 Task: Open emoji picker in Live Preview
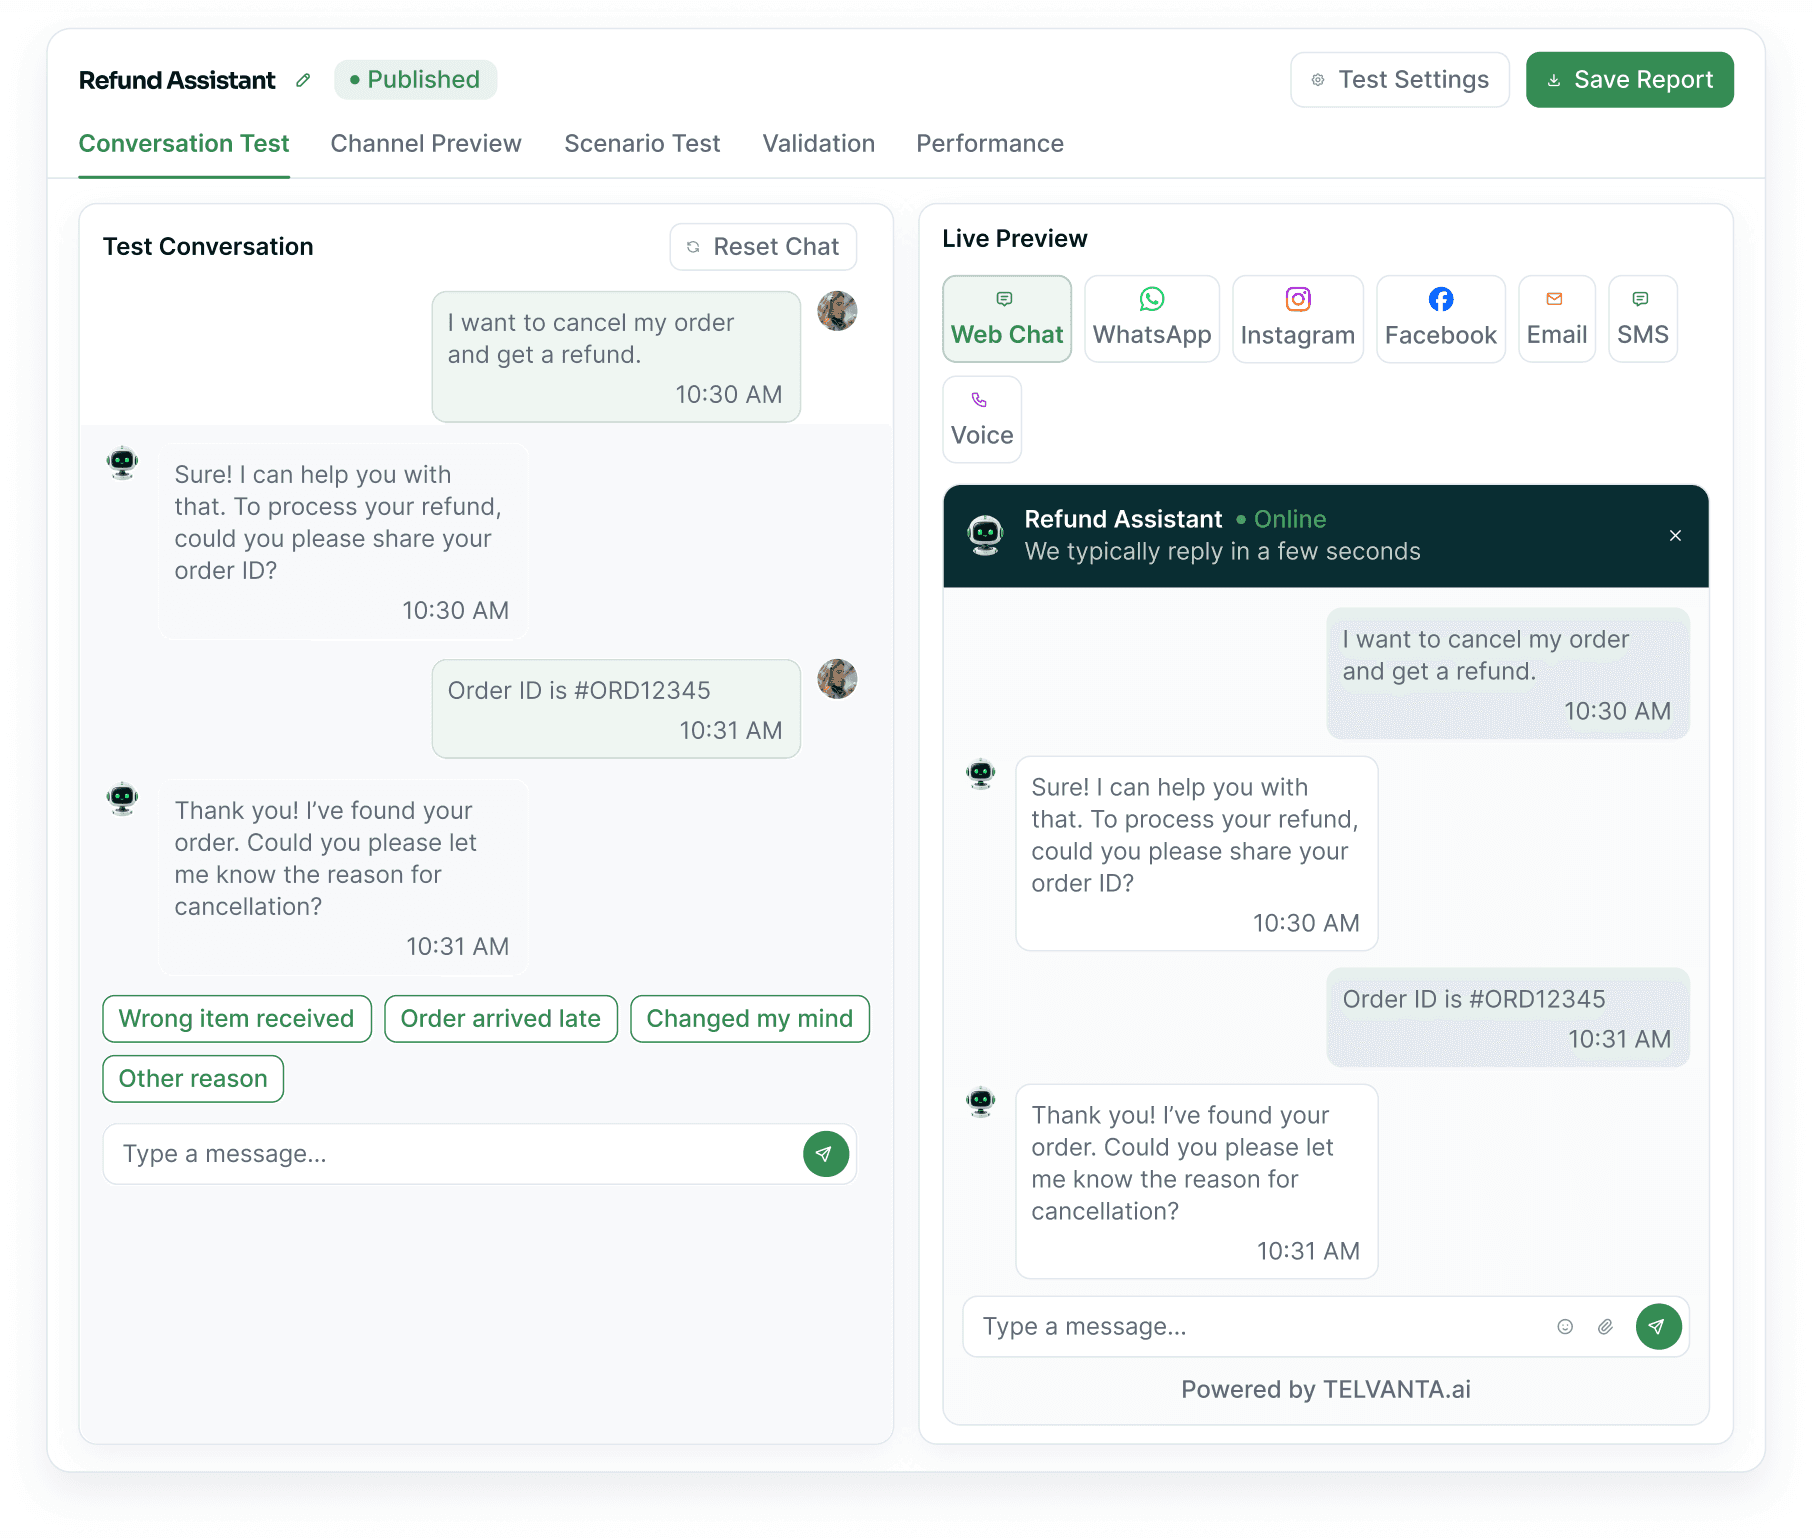(x=1565, y=1327)
